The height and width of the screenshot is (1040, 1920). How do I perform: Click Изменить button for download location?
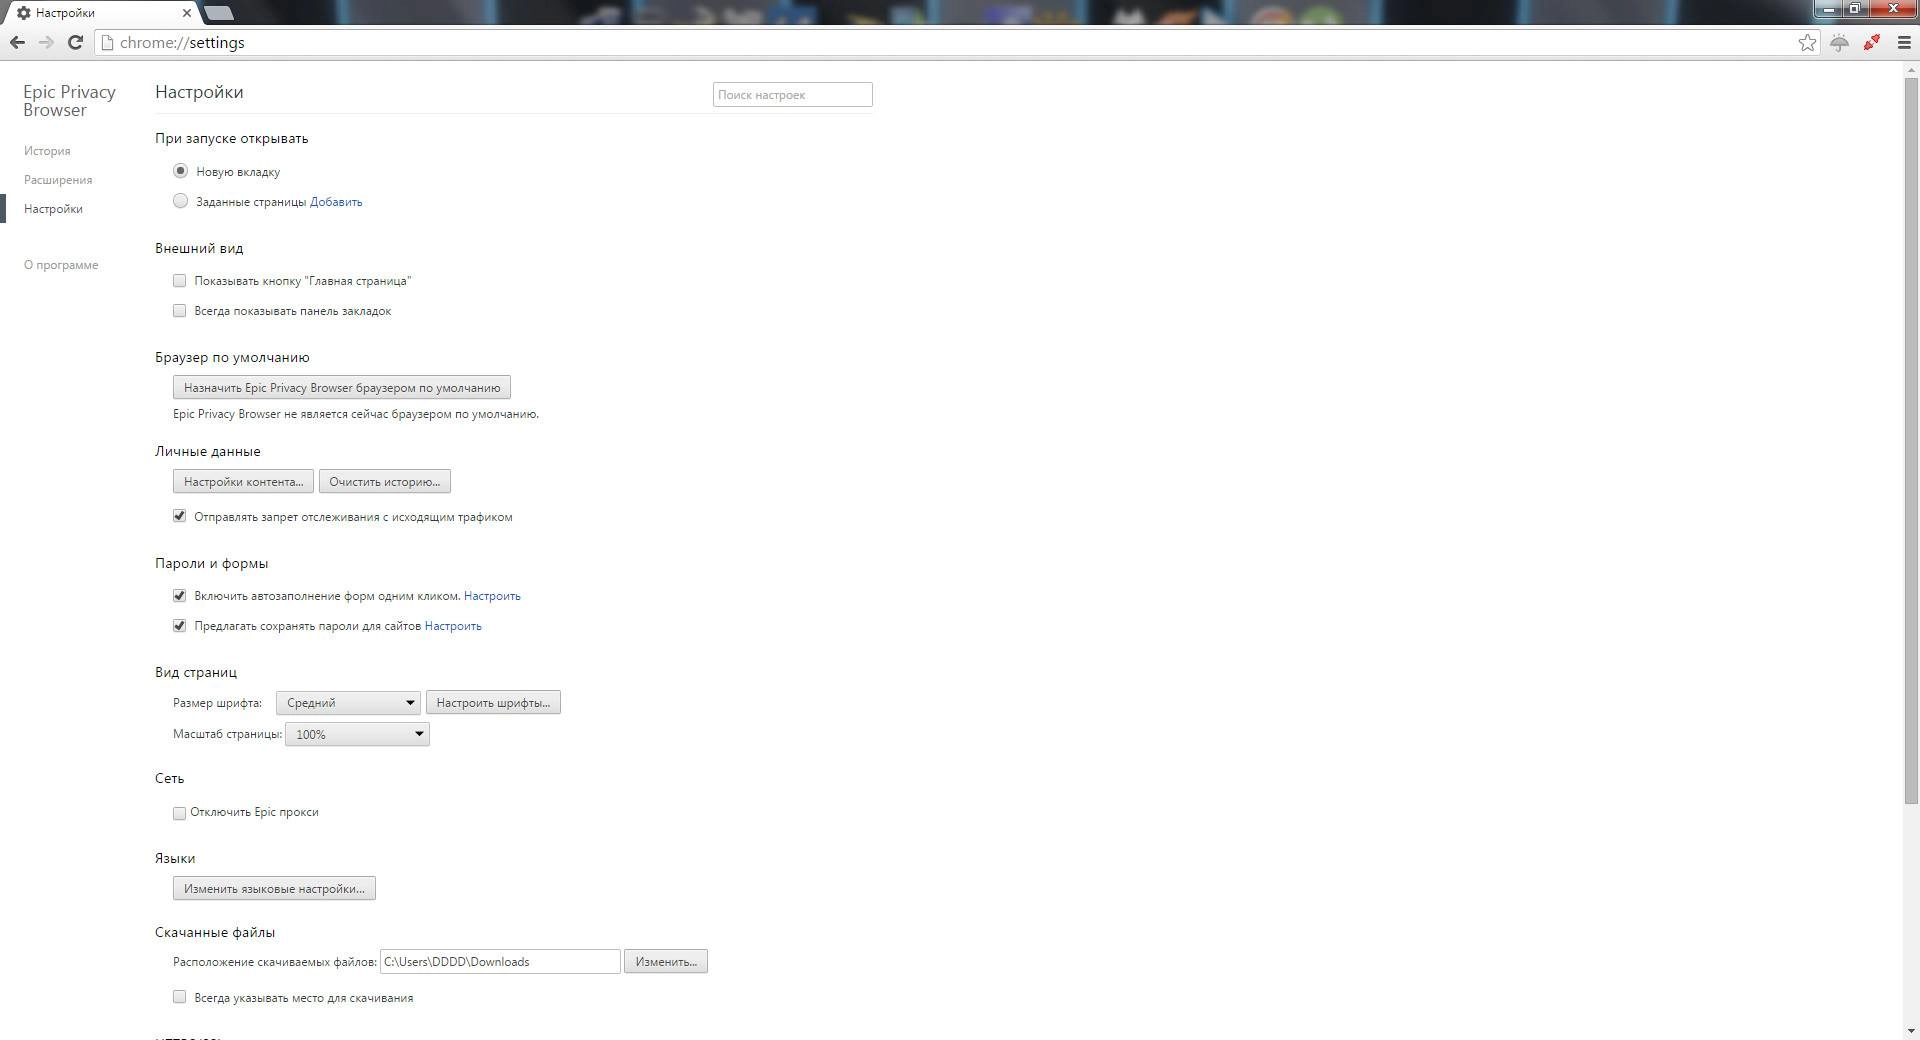(x=666, y=961)
